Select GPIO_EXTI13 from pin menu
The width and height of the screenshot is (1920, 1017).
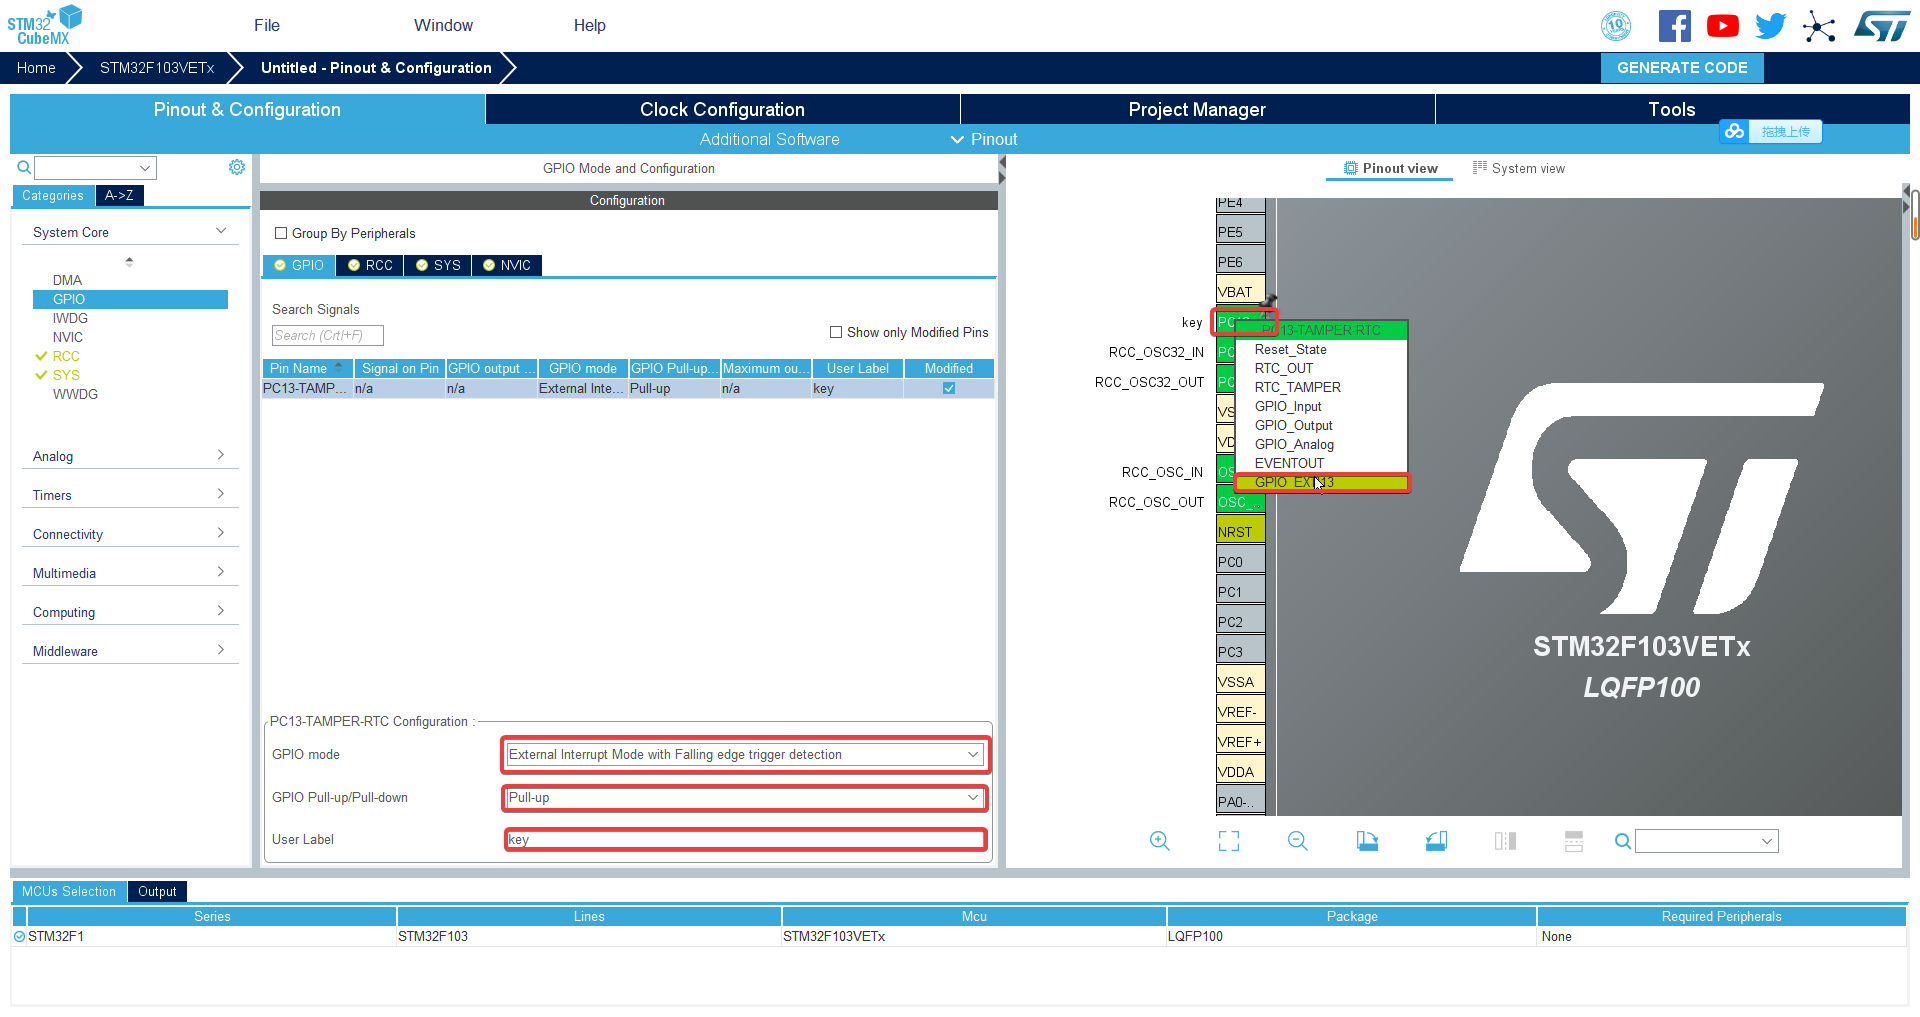(1321, 482)
